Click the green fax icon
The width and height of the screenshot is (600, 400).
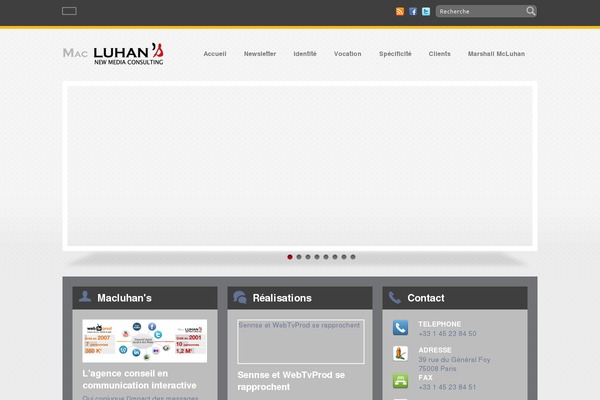tap(400, 381)
